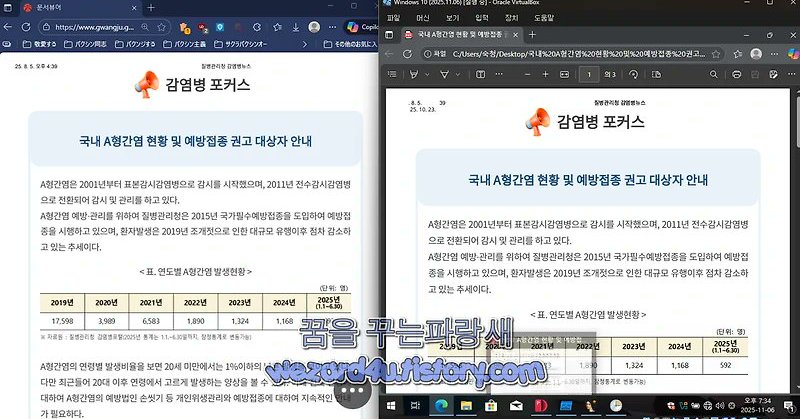Image resolution: width=800 pixels, height=419 pixels.
Task: Open VirtualBox 도움말 menu
Action: (x=544, y=18)
